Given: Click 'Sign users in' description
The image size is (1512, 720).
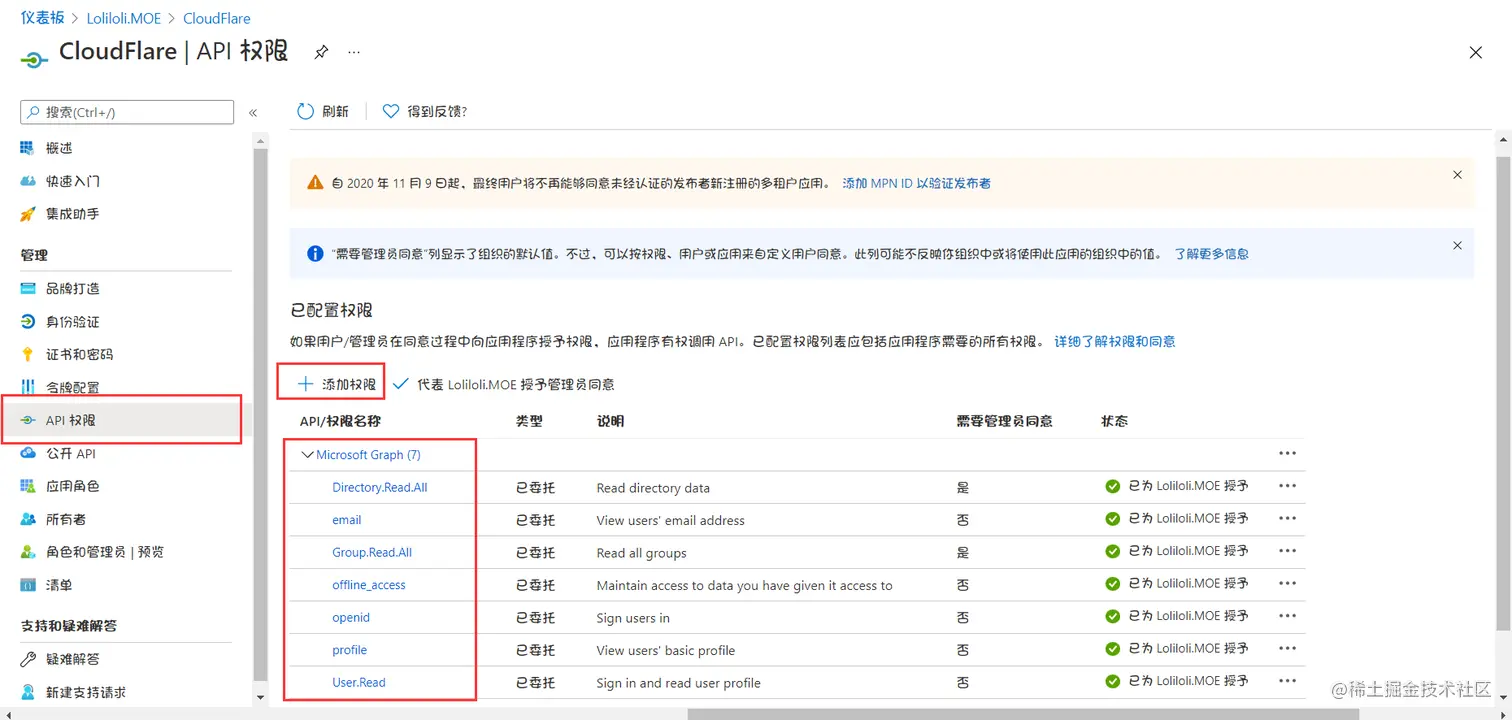Looking at the screenshot, I should tap(633, 618).
